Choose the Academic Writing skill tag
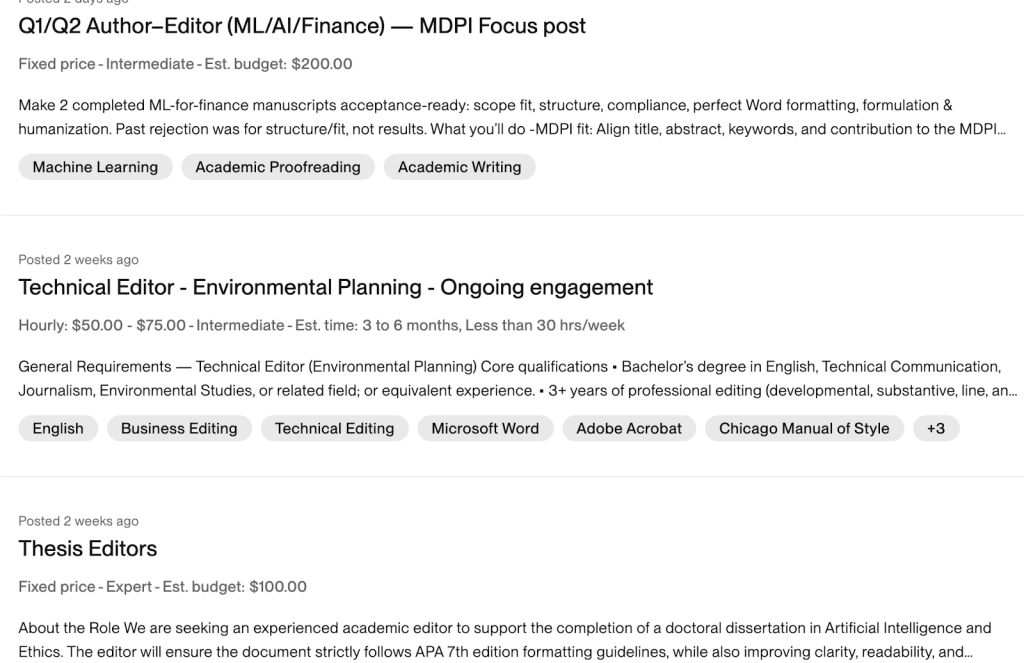The height and width of the screenshot is (663, 1024). 459,167
